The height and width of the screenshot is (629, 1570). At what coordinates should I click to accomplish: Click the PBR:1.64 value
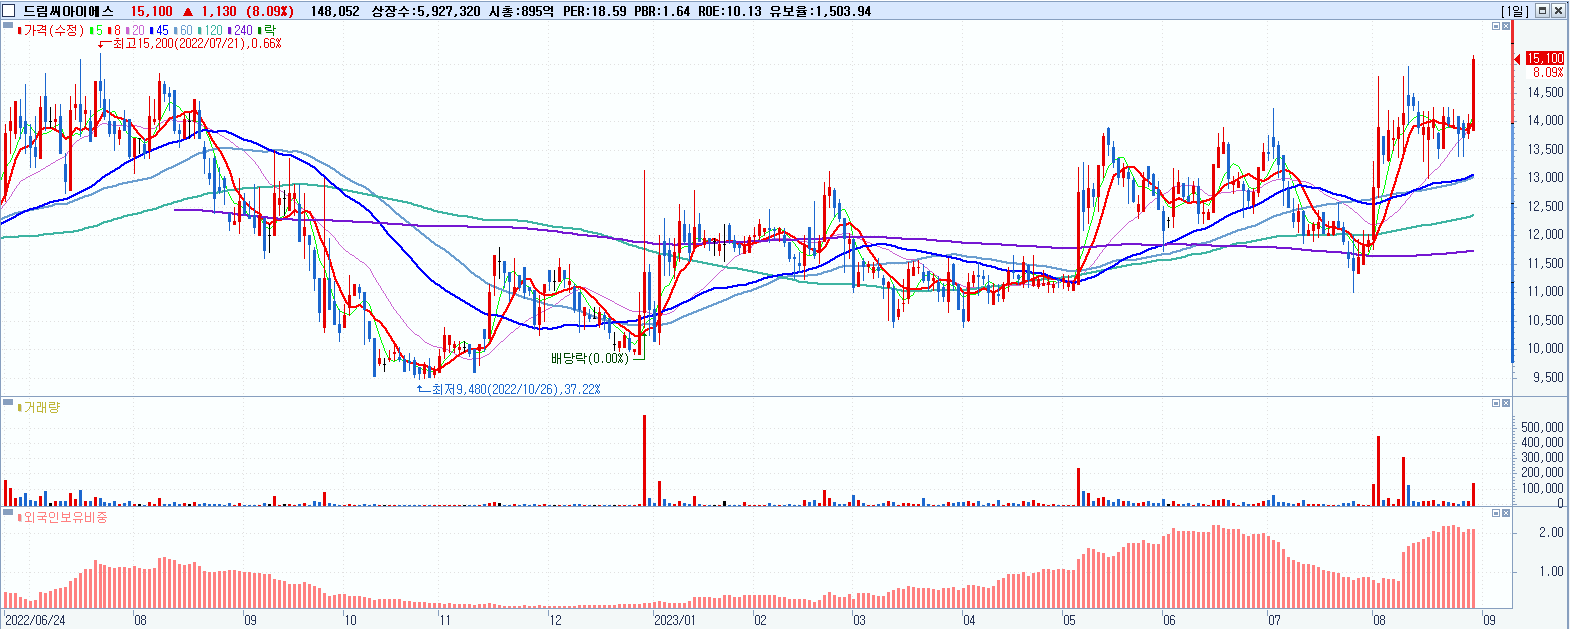[662, 11]
